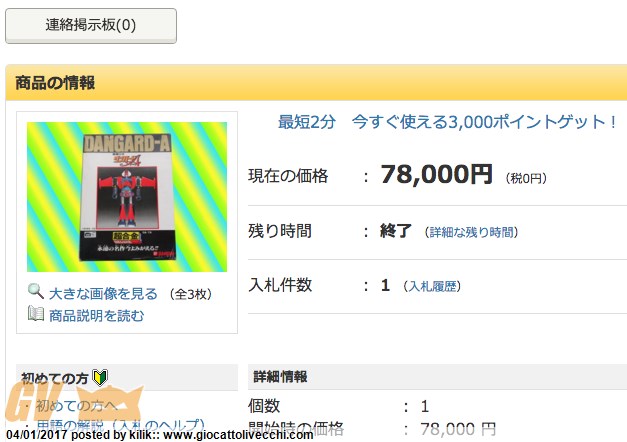Click the 初めての方 panel heading
The width and height of the screenshot is (627, 442).
click(x=54, y=378)
